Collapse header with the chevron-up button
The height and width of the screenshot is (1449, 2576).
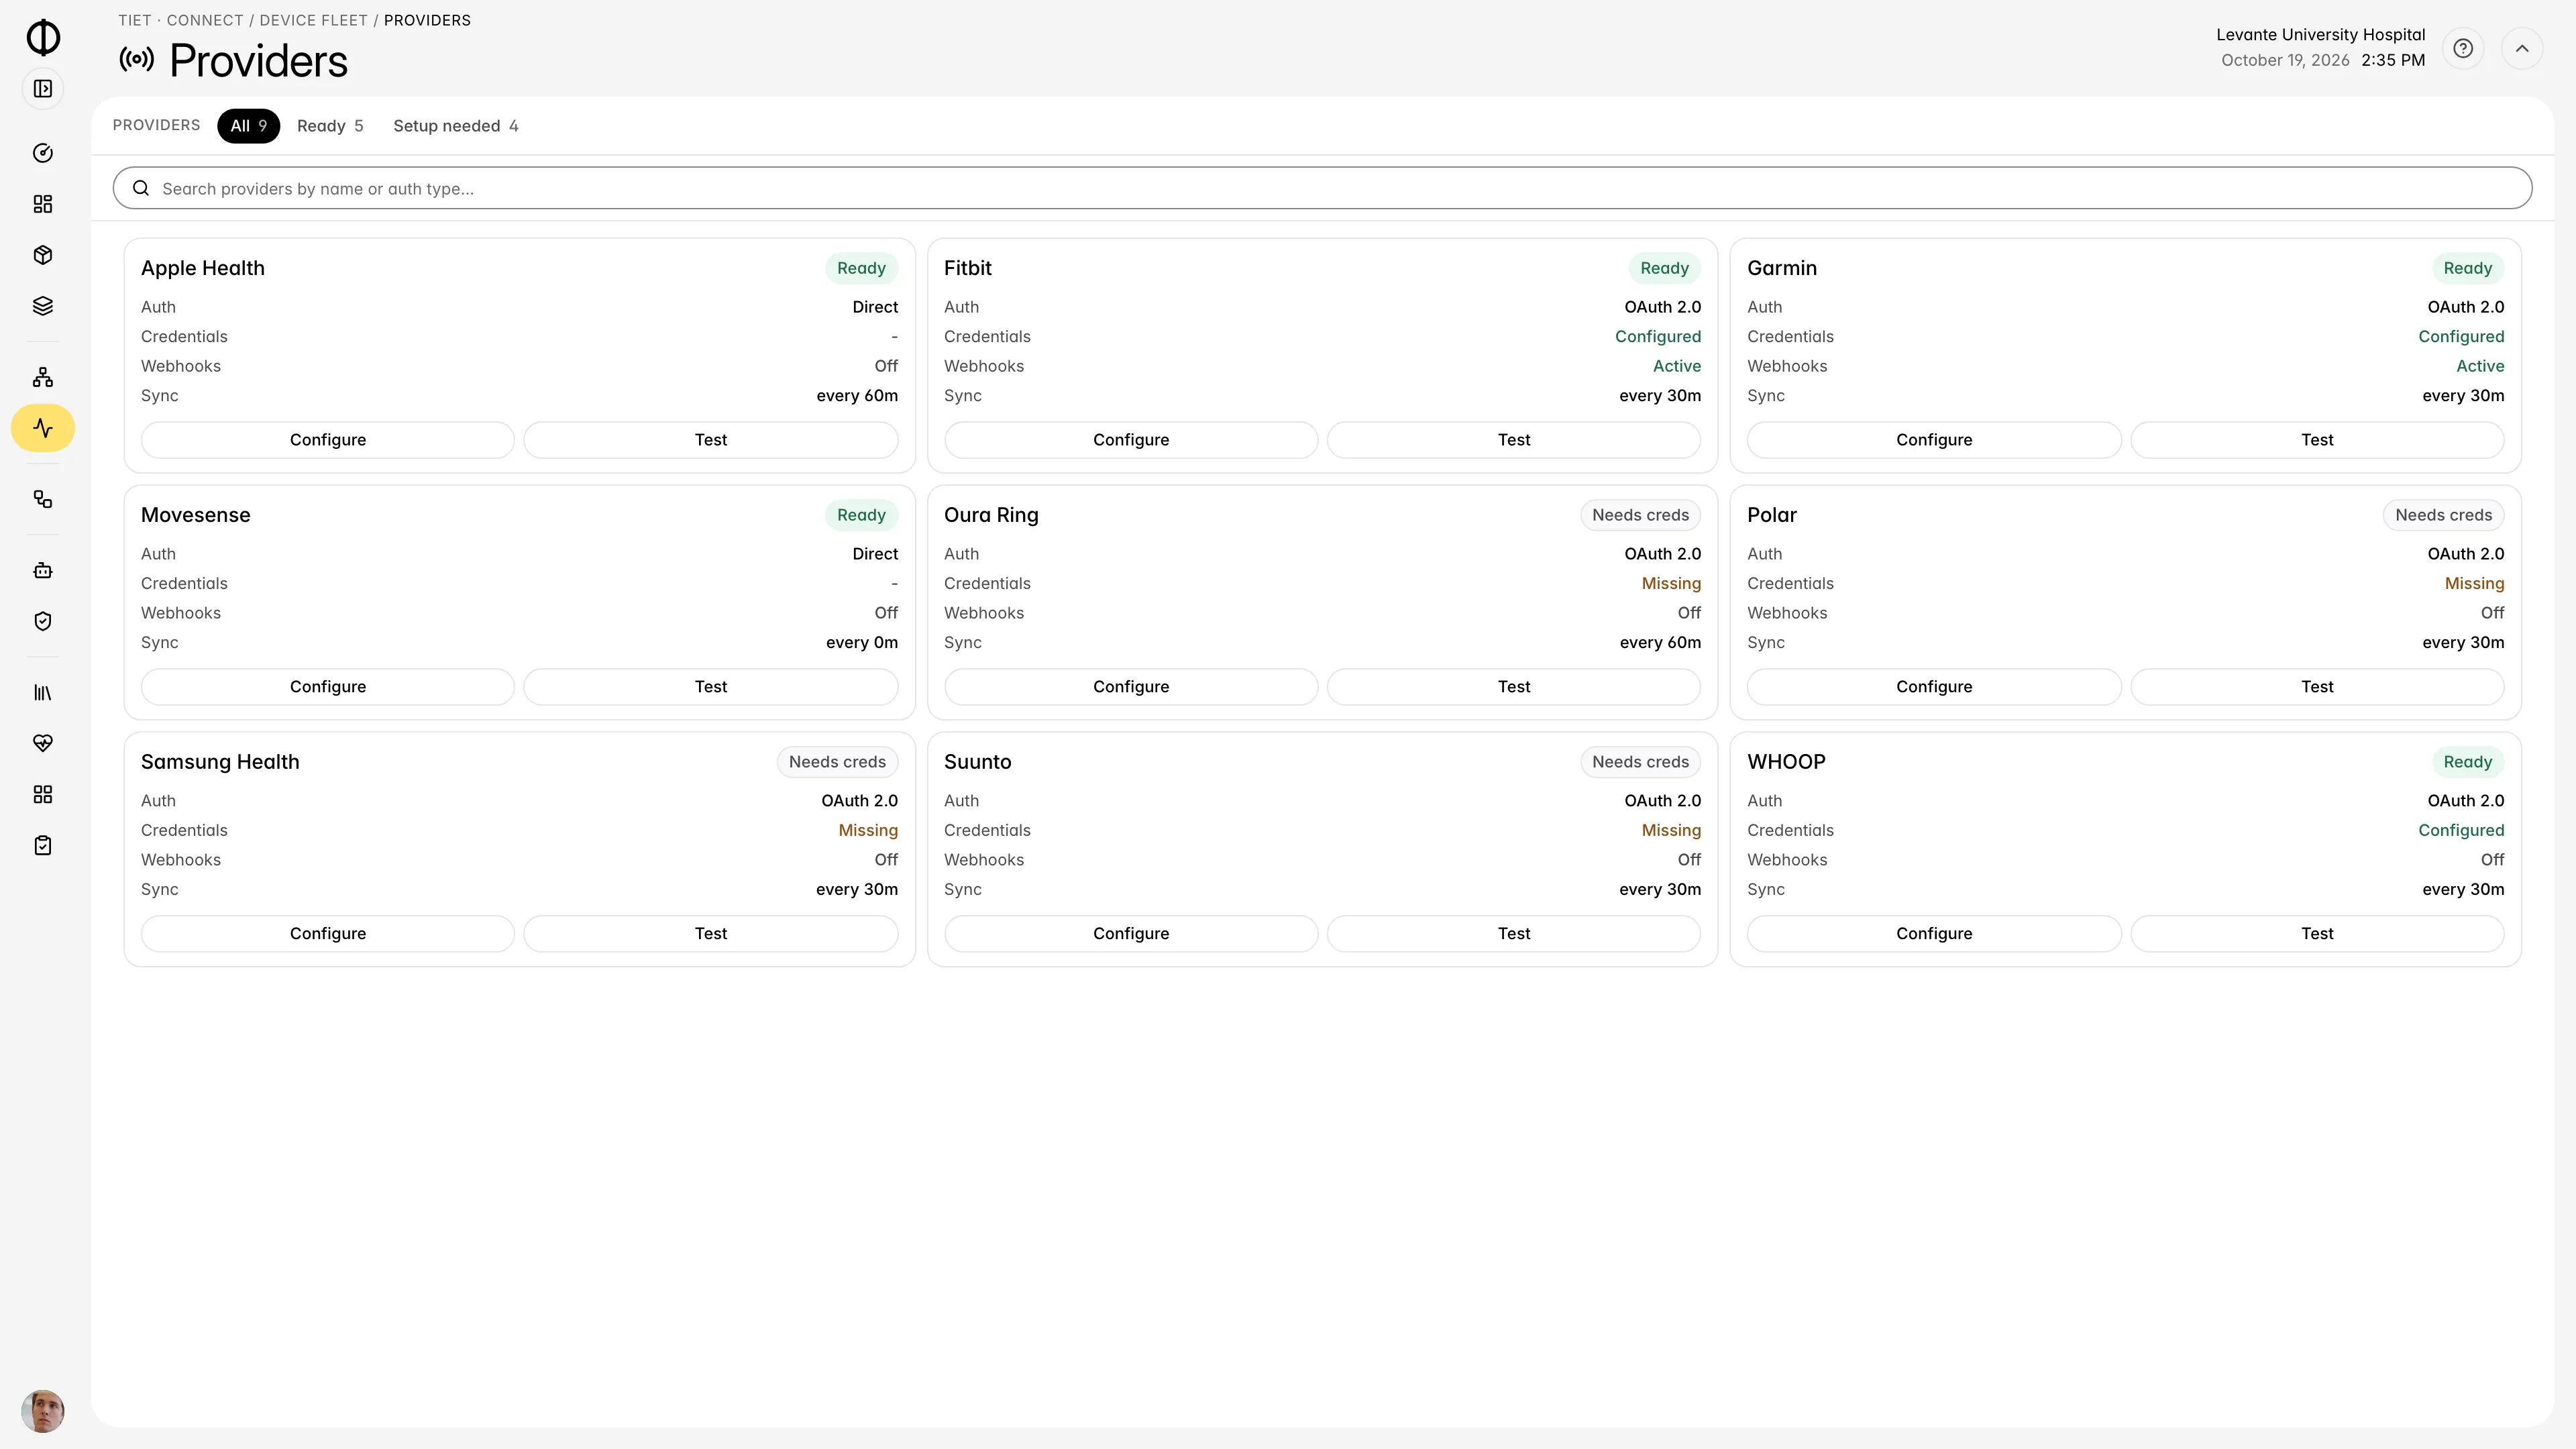2522,48
